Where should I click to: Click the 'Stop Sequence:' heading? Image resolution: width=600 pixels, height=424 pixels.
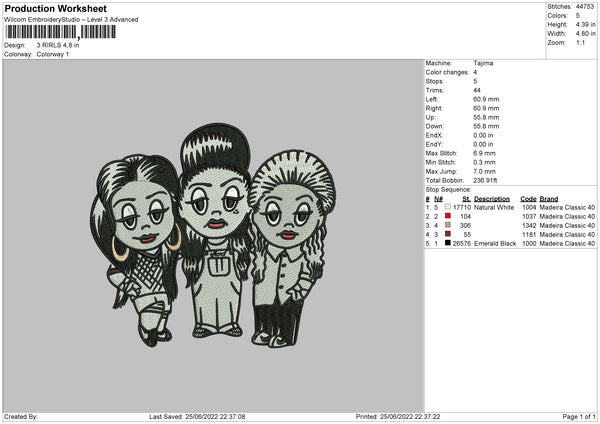[x=448, y=190]
